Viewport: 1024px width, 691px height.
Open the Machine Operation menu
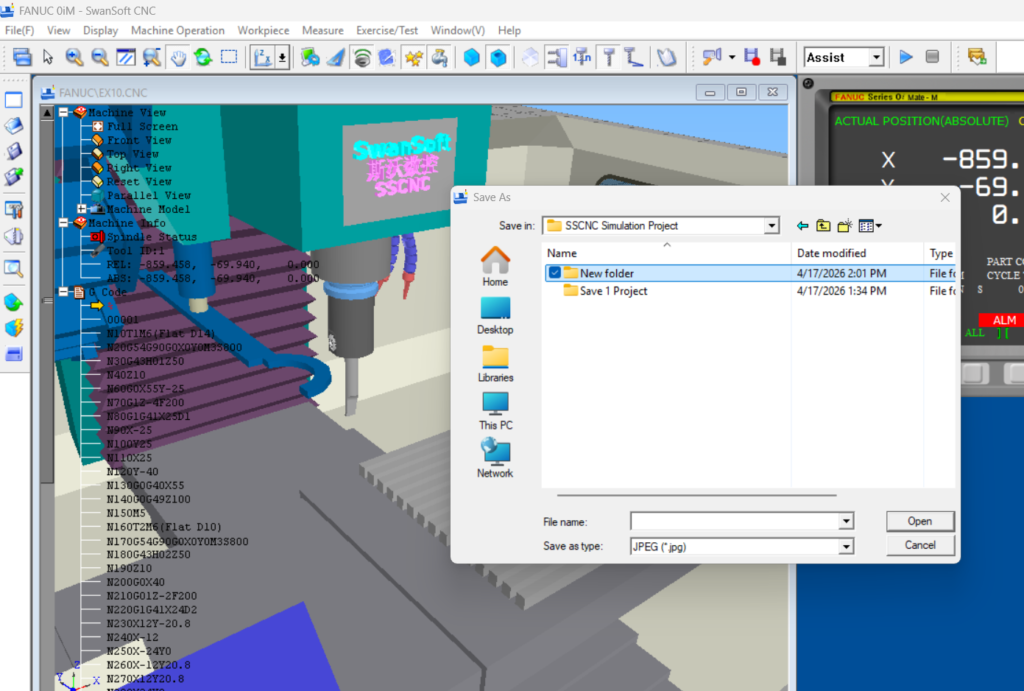[x=178, y=31]
